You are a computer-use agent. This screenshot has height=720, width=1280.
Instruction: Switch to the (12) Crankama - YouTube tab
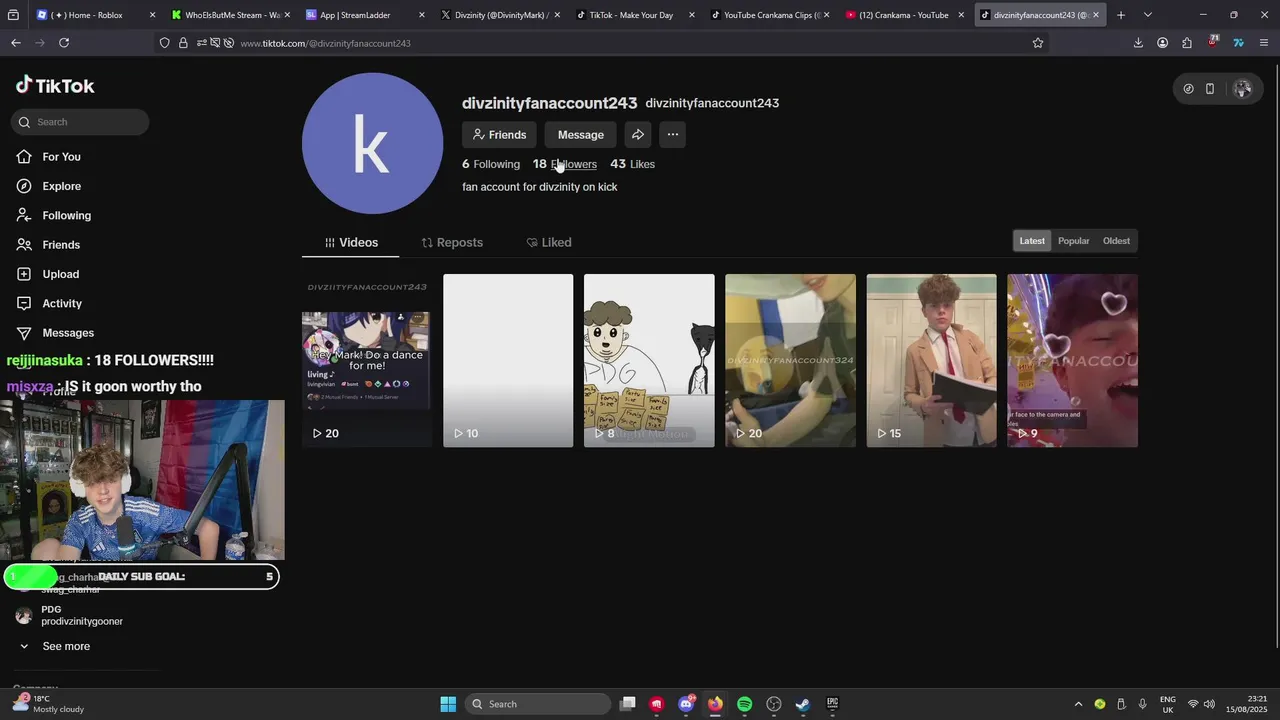905,15
